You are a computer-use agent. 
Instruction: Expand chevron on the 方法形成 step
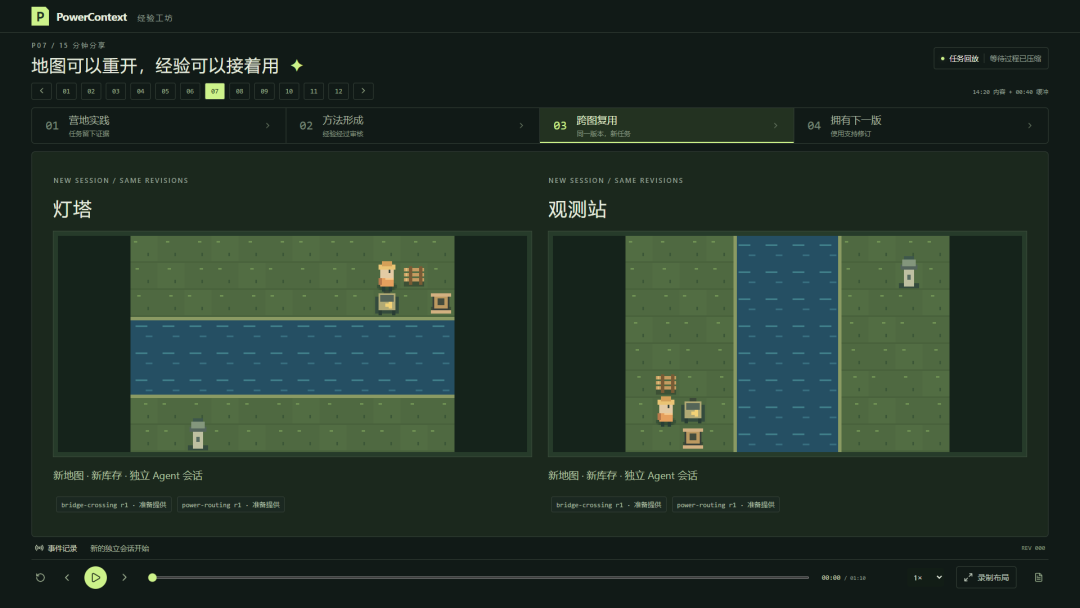521,125
